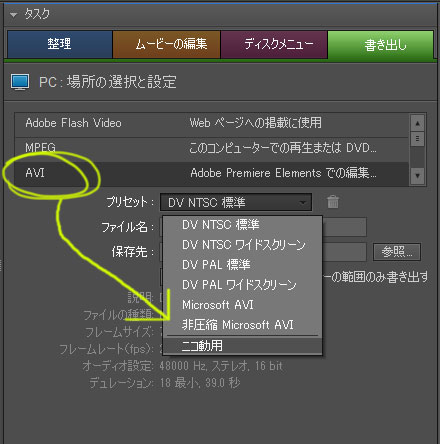This screenshot has width=440, height=444.
Task: Open the ディスクメニュー tab
Action: pyautogui.click(x=274, y=44)
